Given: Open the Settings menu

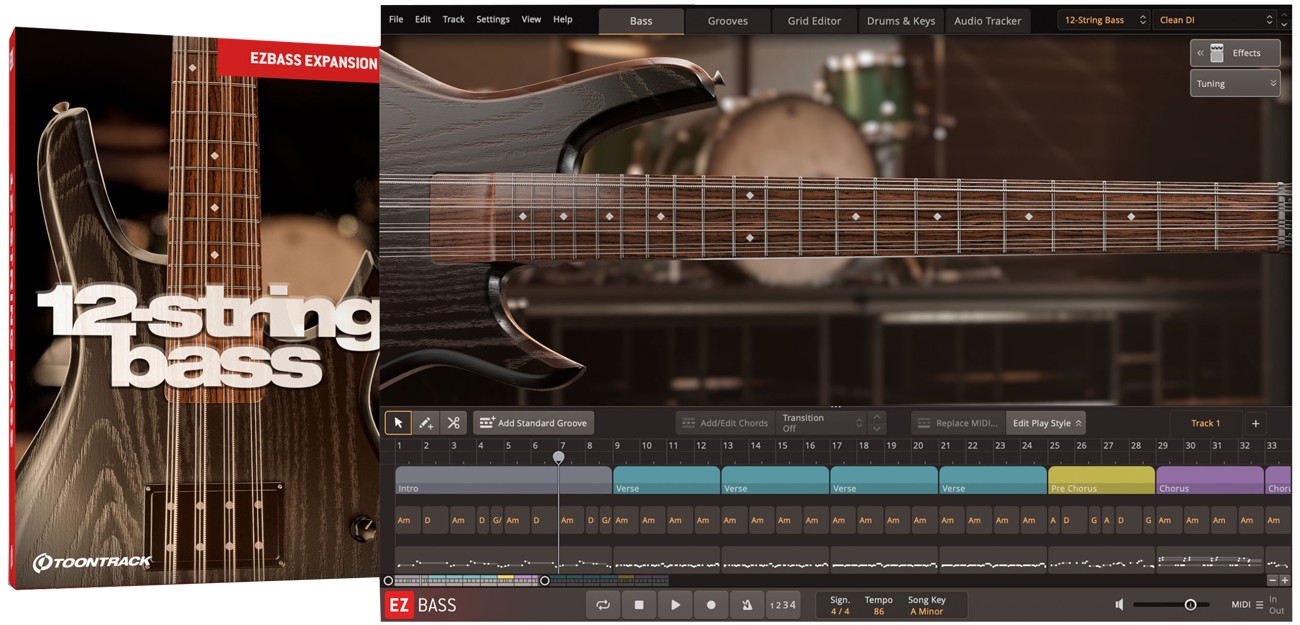Looking at the screenshot, I should (493, 18).
